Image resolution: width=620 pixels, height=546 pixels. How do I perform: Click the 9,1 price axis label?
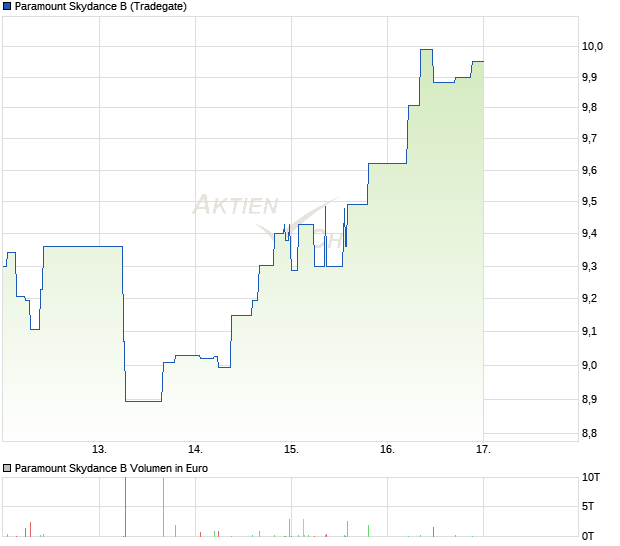pyautogui.click(x=590, y=331)
